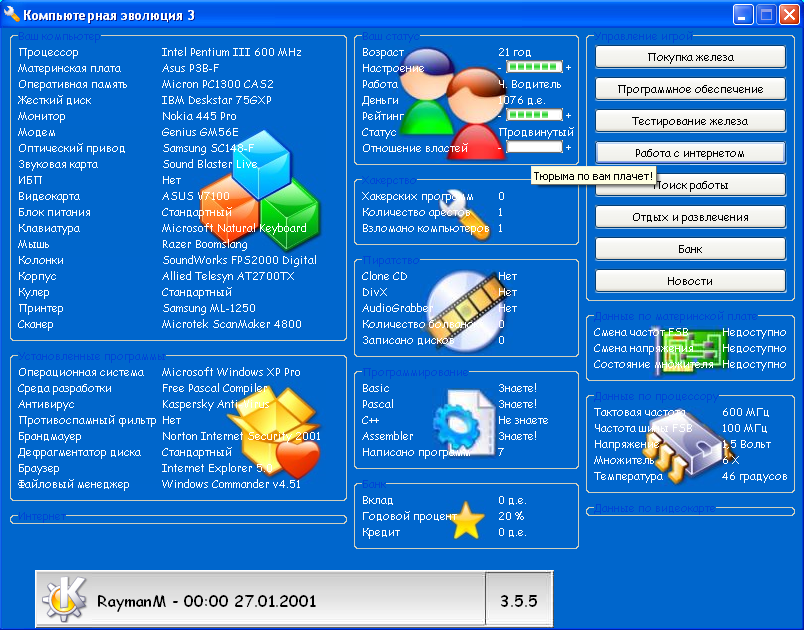Click the CD with film strip icon

(x=465, y=312)
